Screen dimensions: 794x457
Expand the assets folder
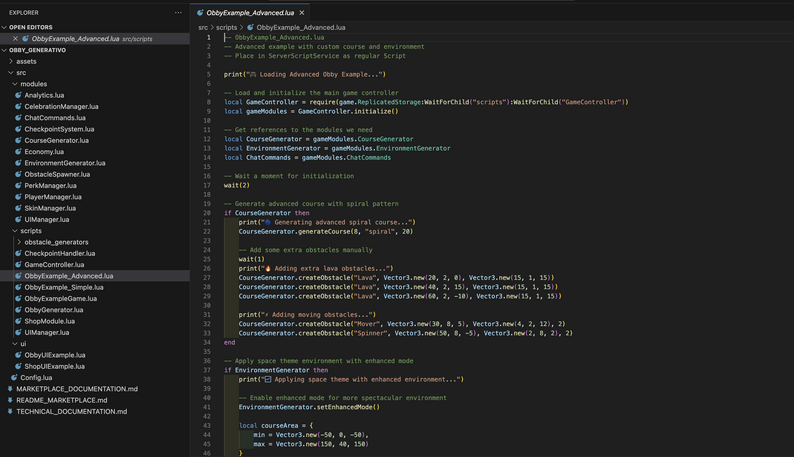pyautogui.click(x=9, y=62)
